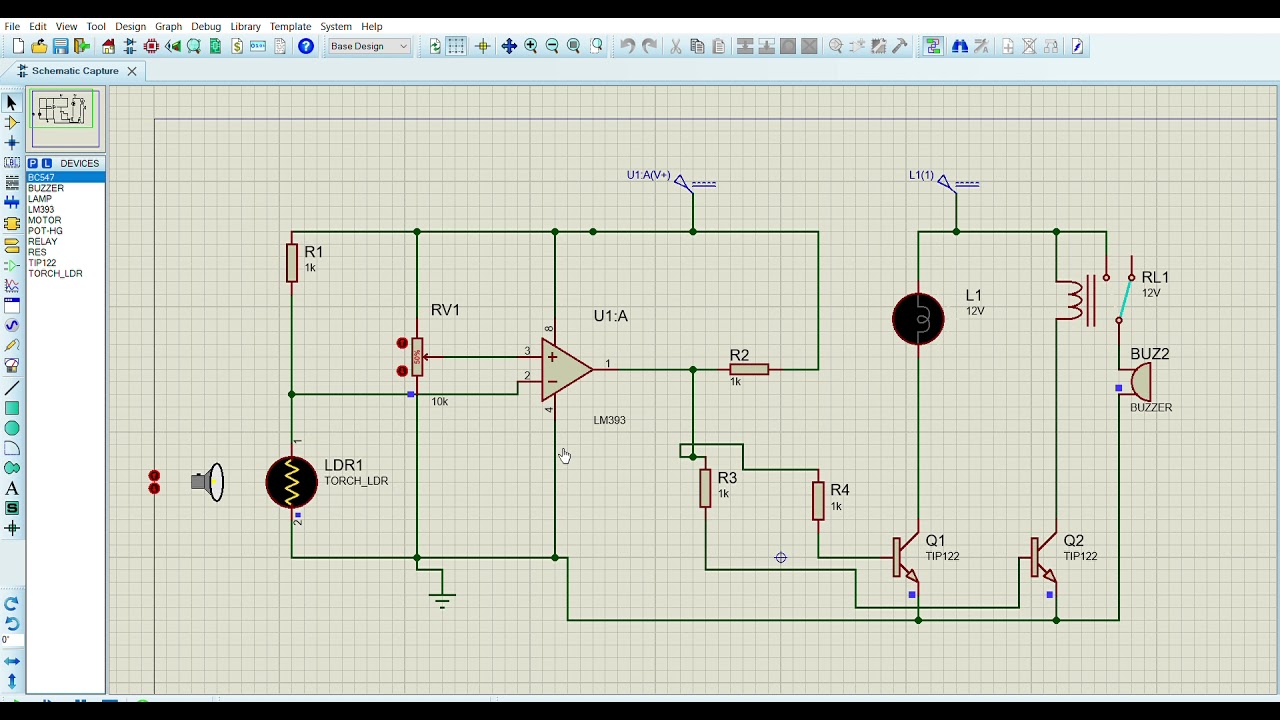Open the File menu
The image size is (1280, 720).
coord(12,27)
